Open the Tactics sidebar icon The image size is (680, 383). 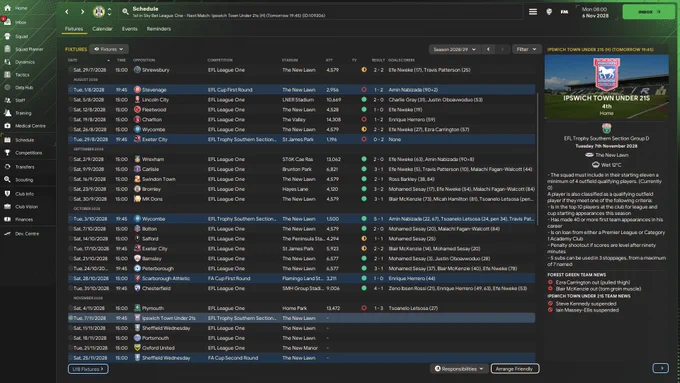(x=7, y=75)
